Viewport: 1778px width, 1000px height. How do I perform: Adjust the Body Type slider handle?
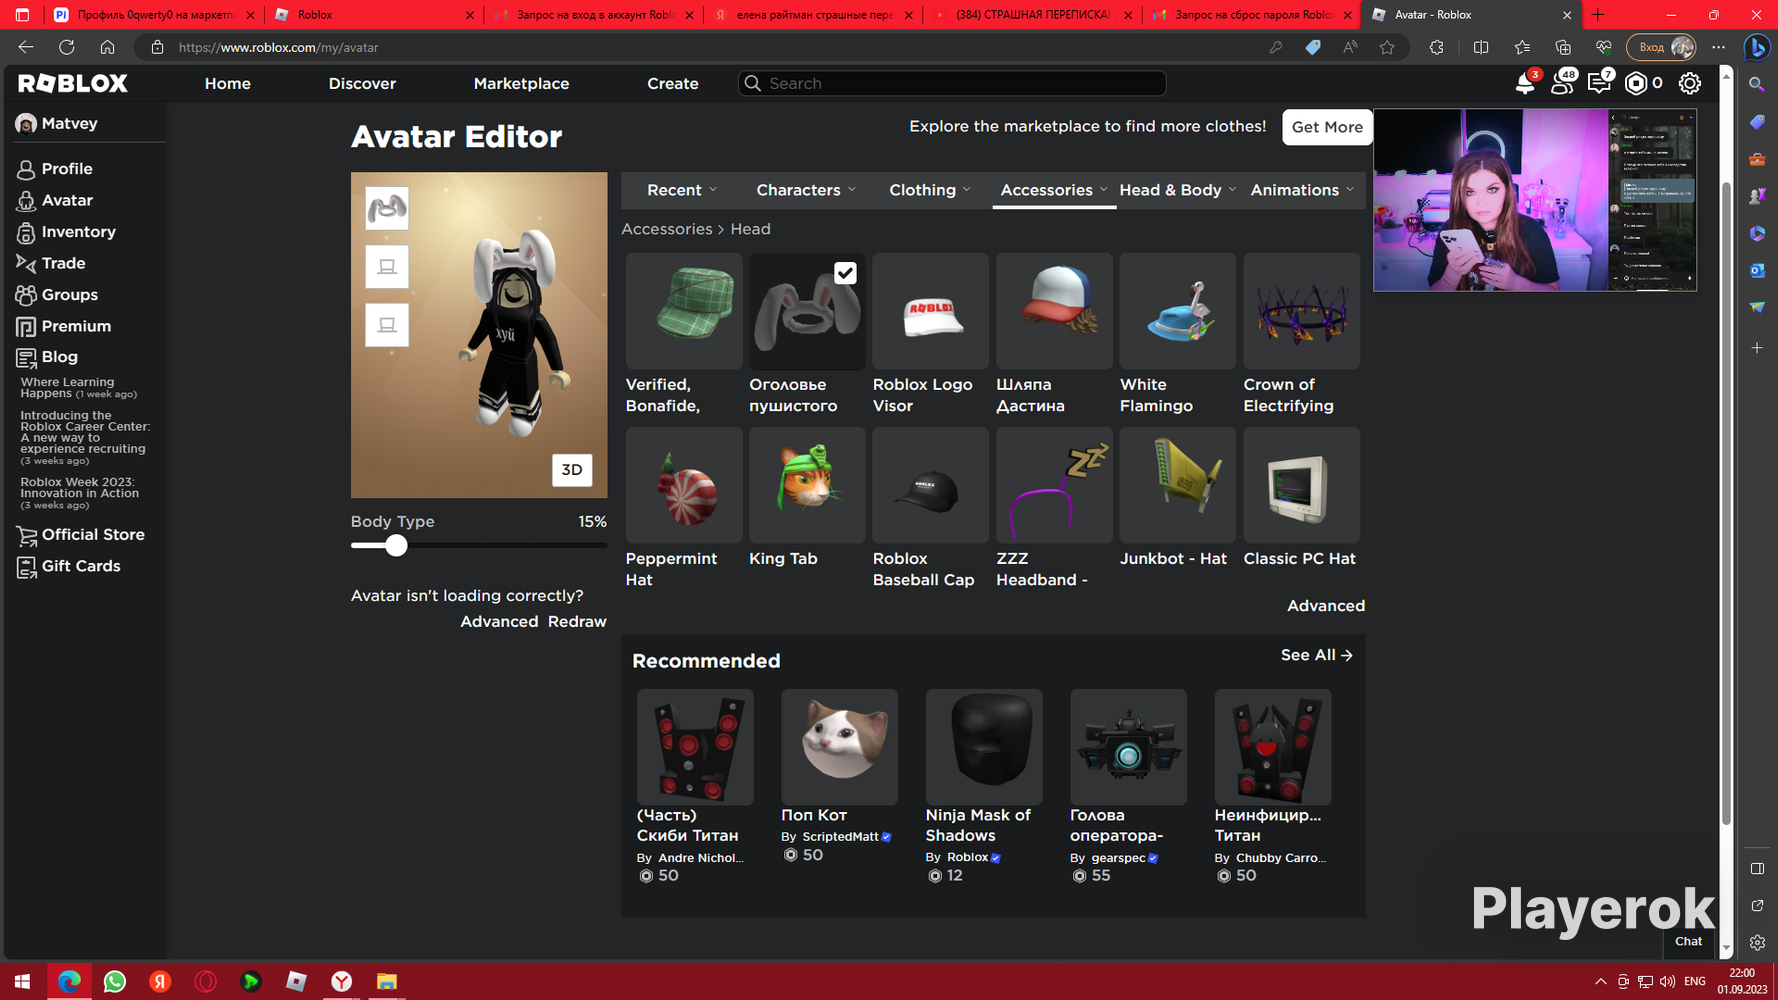[x=397, y=545]
